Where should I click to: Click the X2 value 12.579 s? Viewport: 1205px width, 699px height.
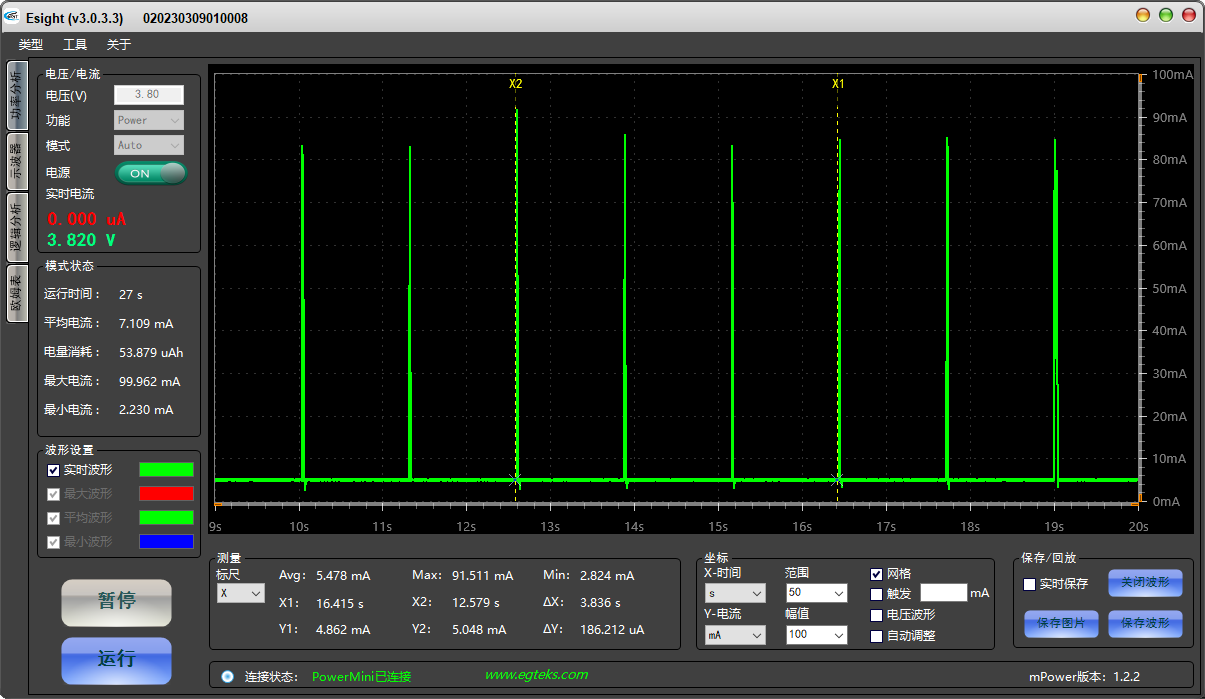click(x=478, y=603)
